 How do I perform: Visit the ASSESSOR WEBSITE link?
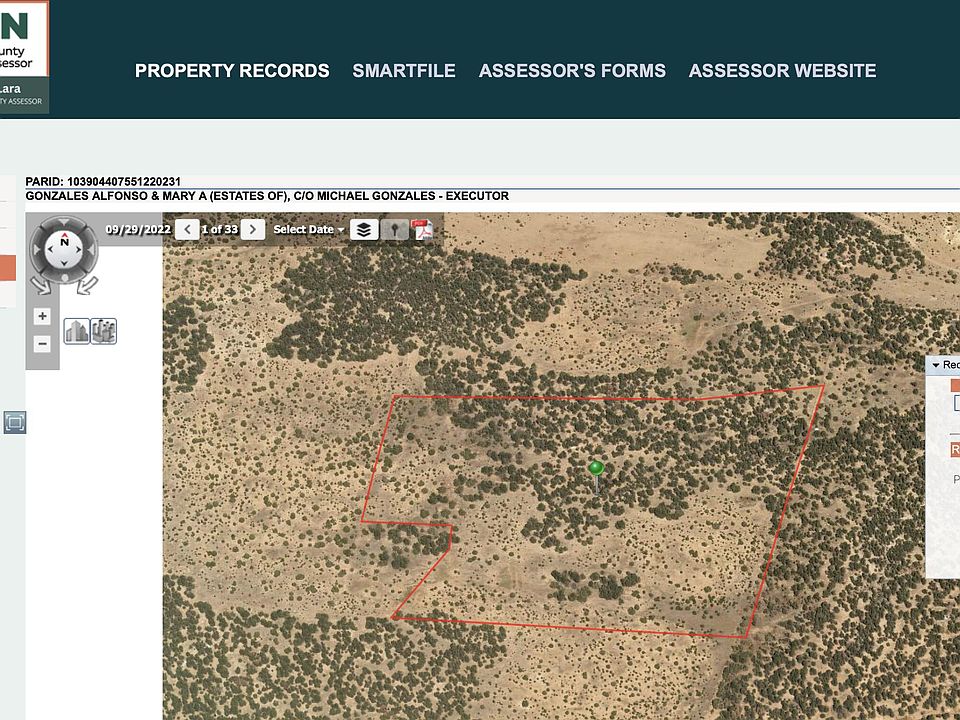coord(782,70)
